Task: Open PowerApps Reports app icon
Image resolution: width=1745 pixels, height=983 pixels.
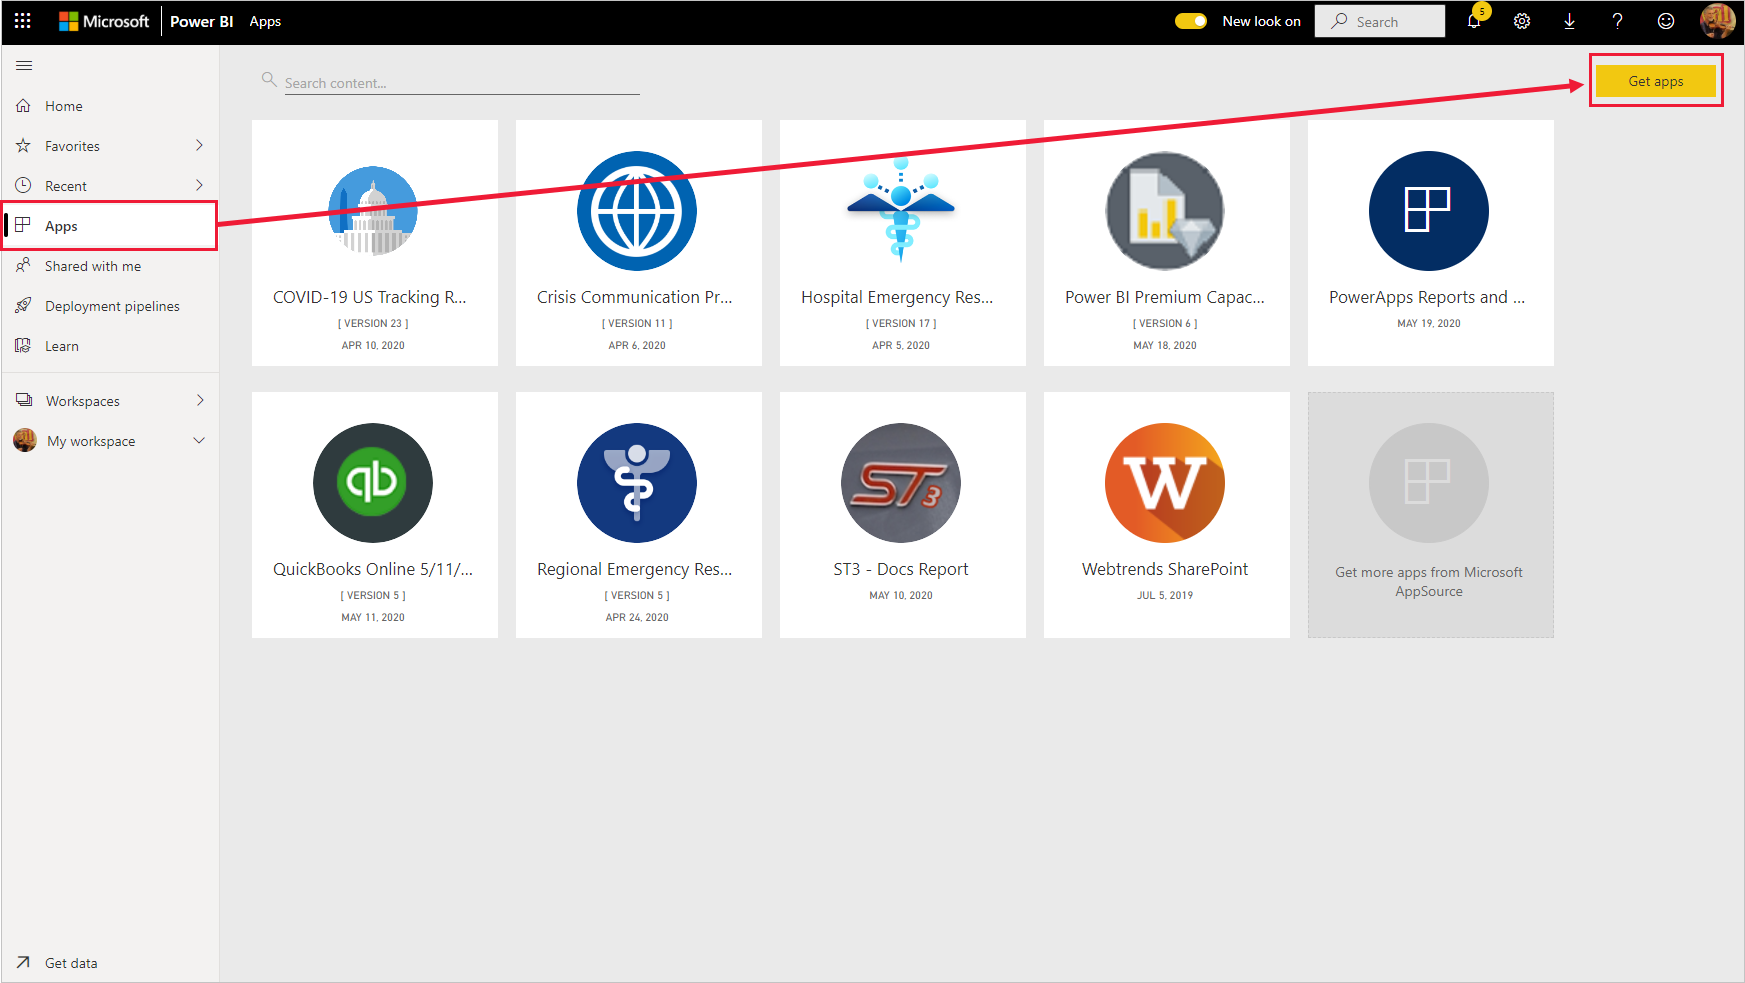Action: click(1429, 211)
